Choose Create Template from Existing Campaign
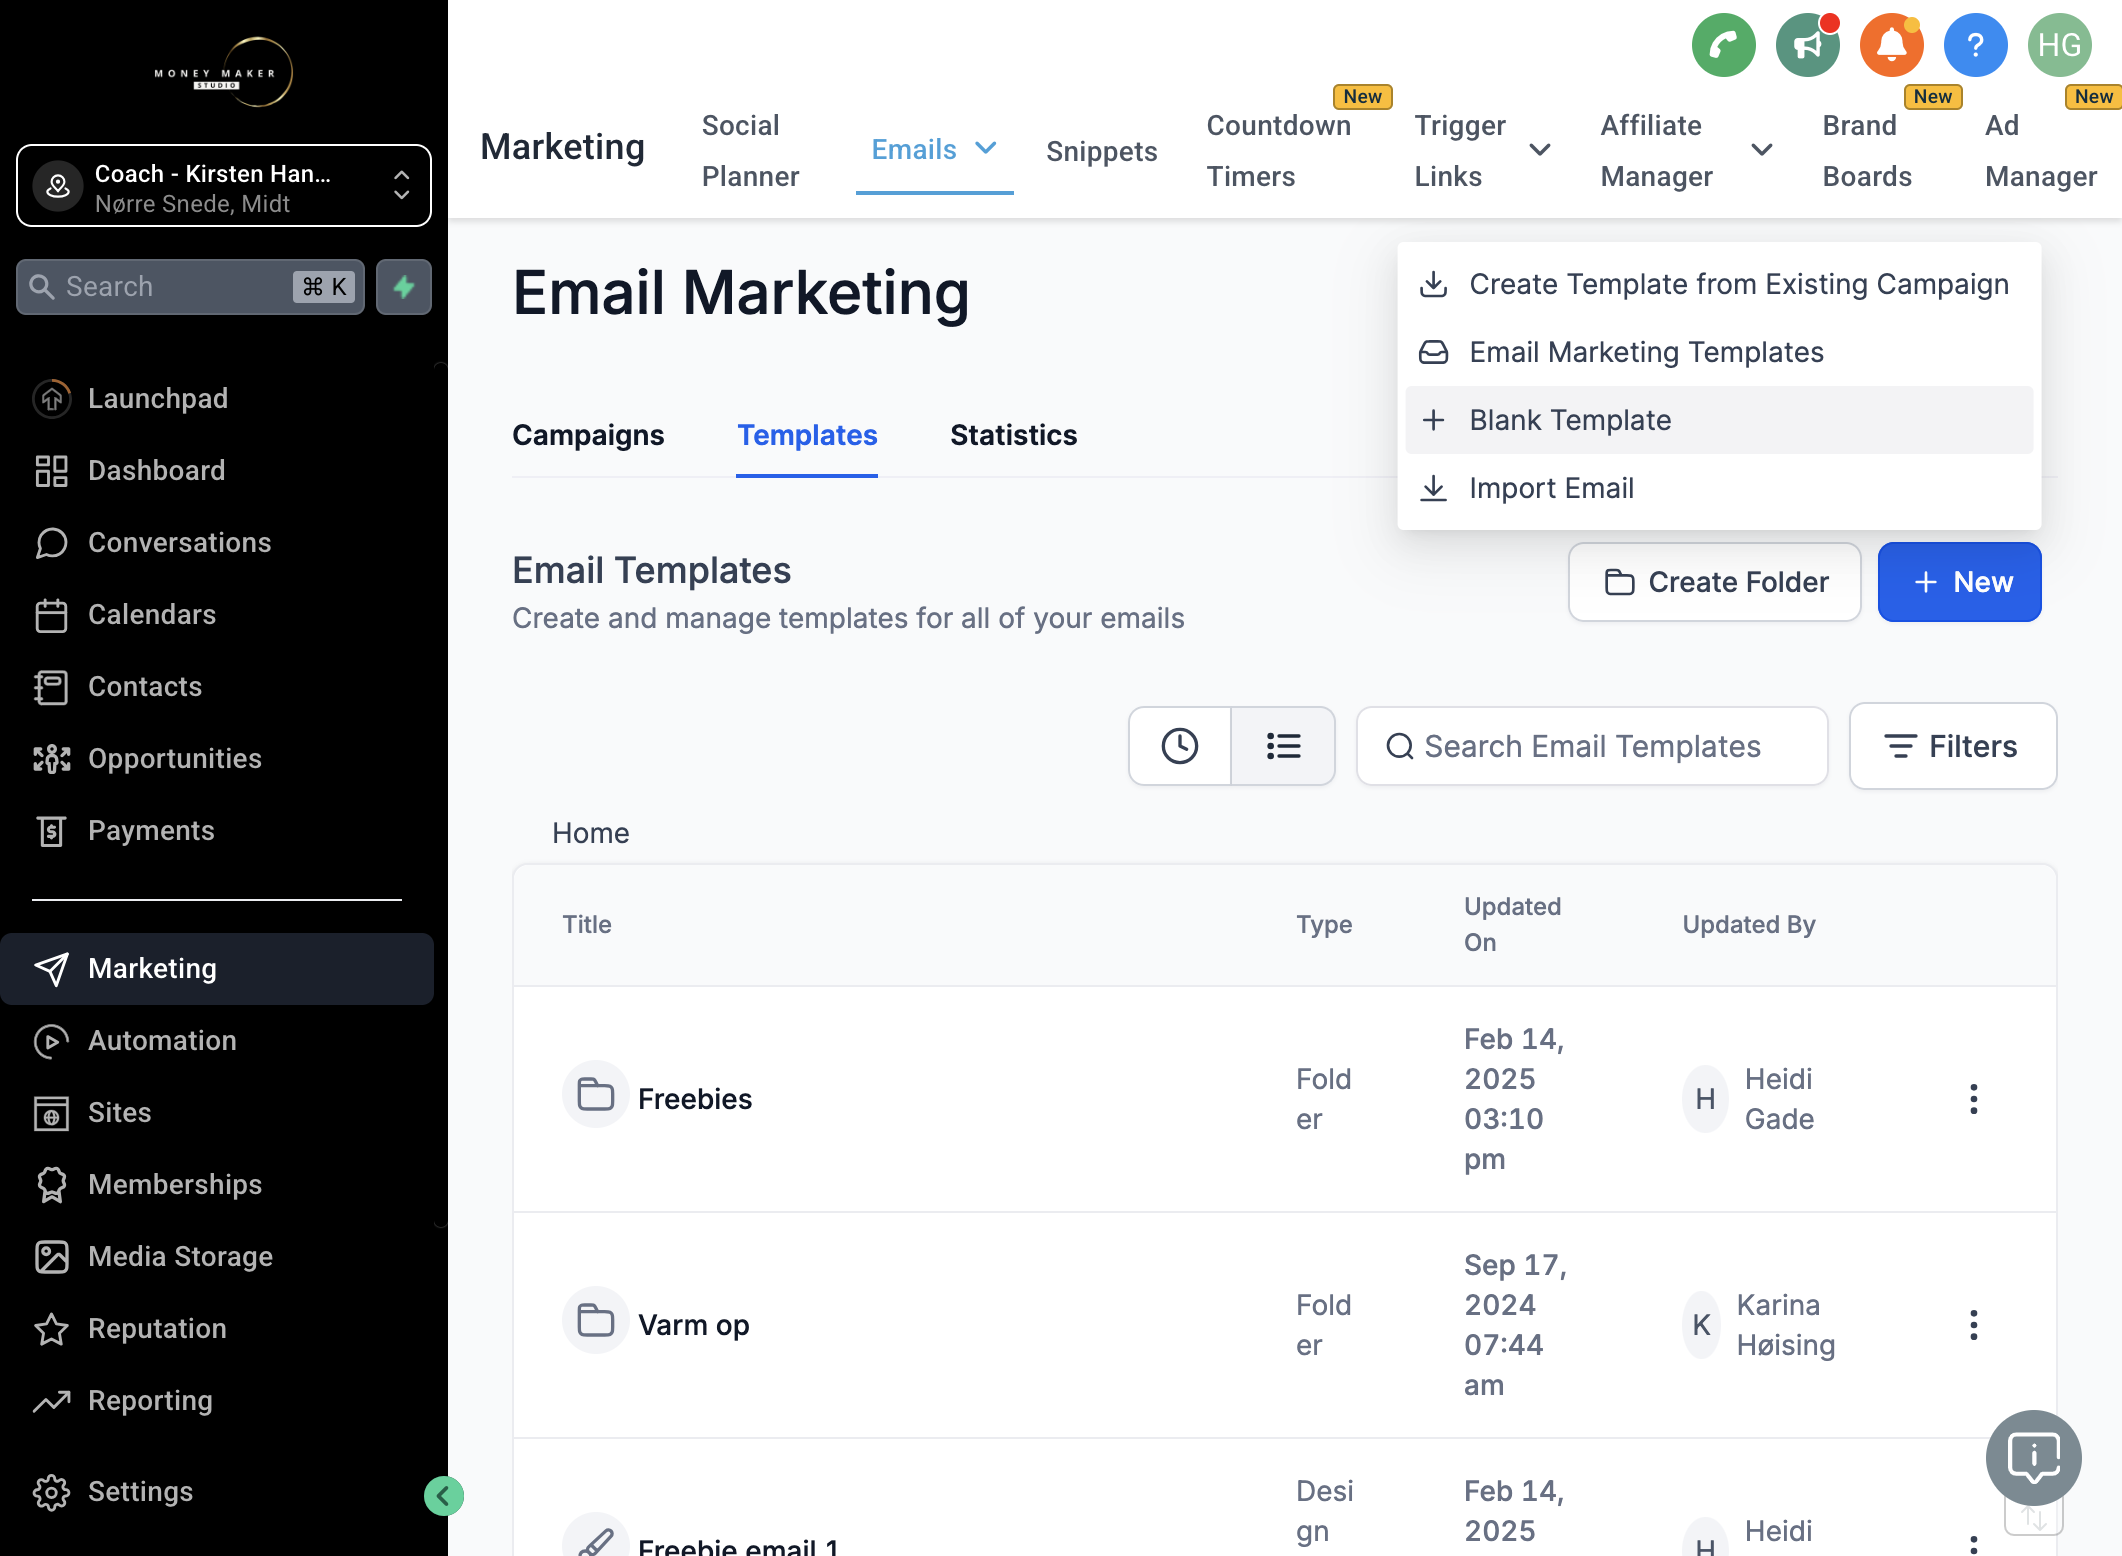Screen dimensions: 2122x1556 pyautogui.click(x=1719, y=284)
